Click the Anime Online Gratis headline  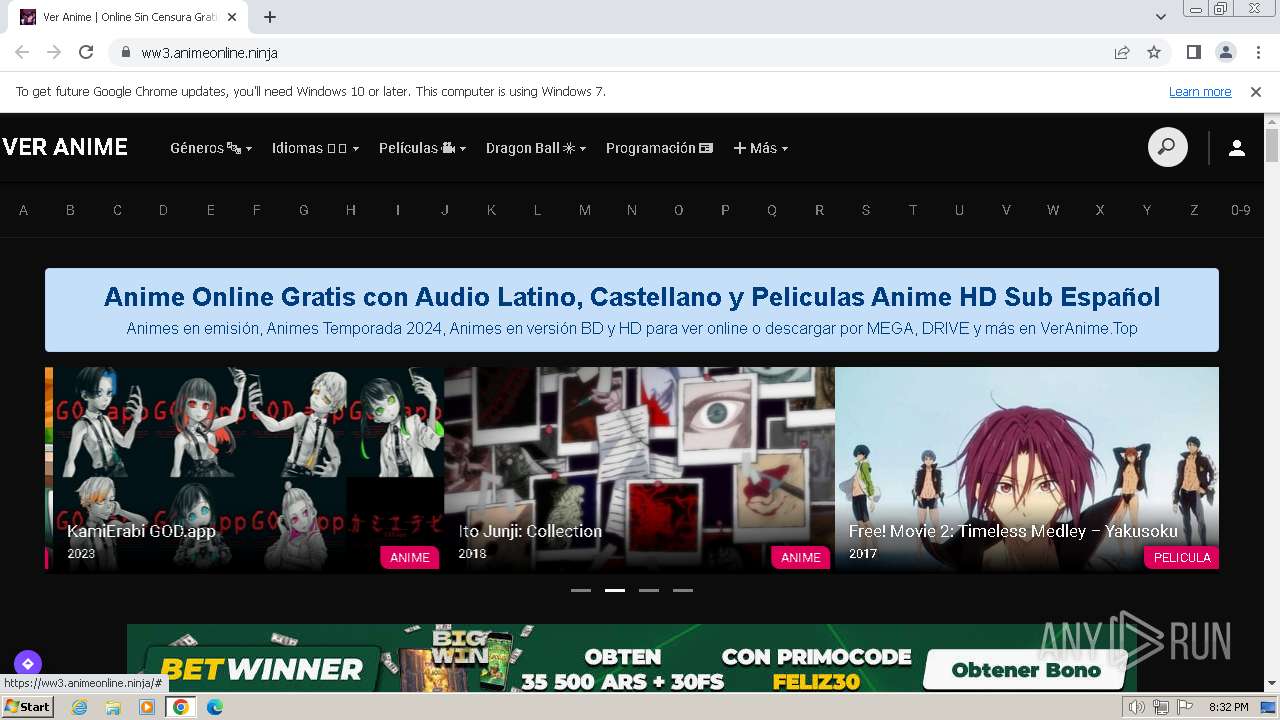click(x=632, y=297)
